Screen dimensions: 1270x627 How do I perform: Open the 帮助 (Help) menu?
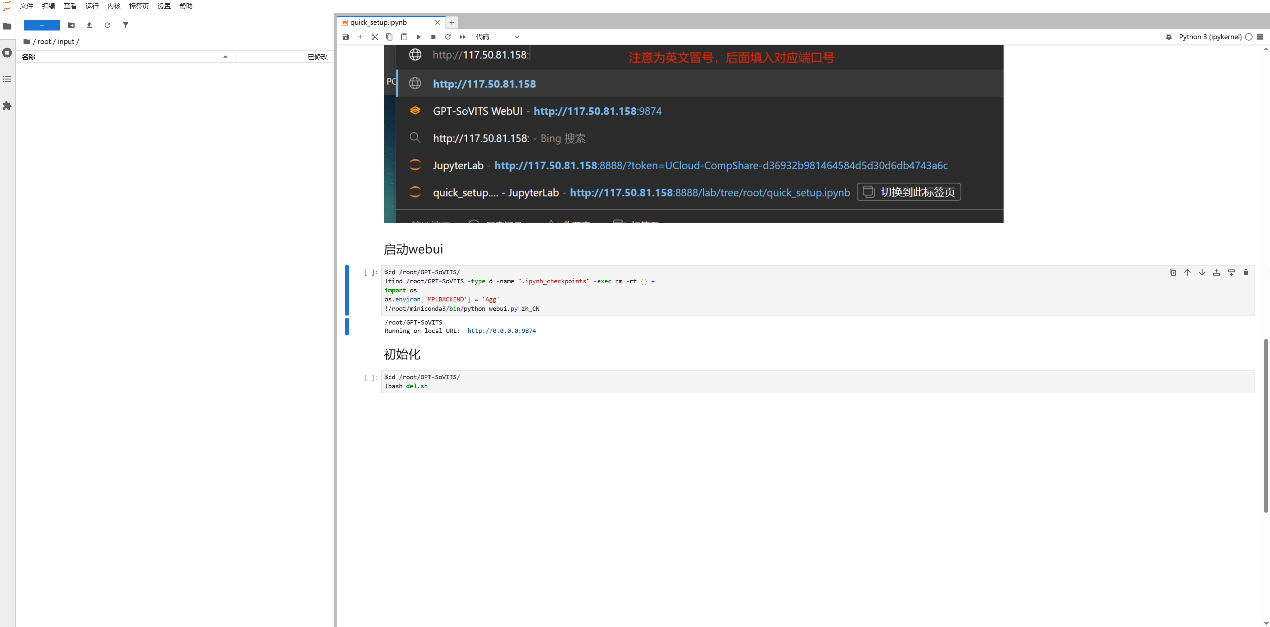tap(186, 6)
